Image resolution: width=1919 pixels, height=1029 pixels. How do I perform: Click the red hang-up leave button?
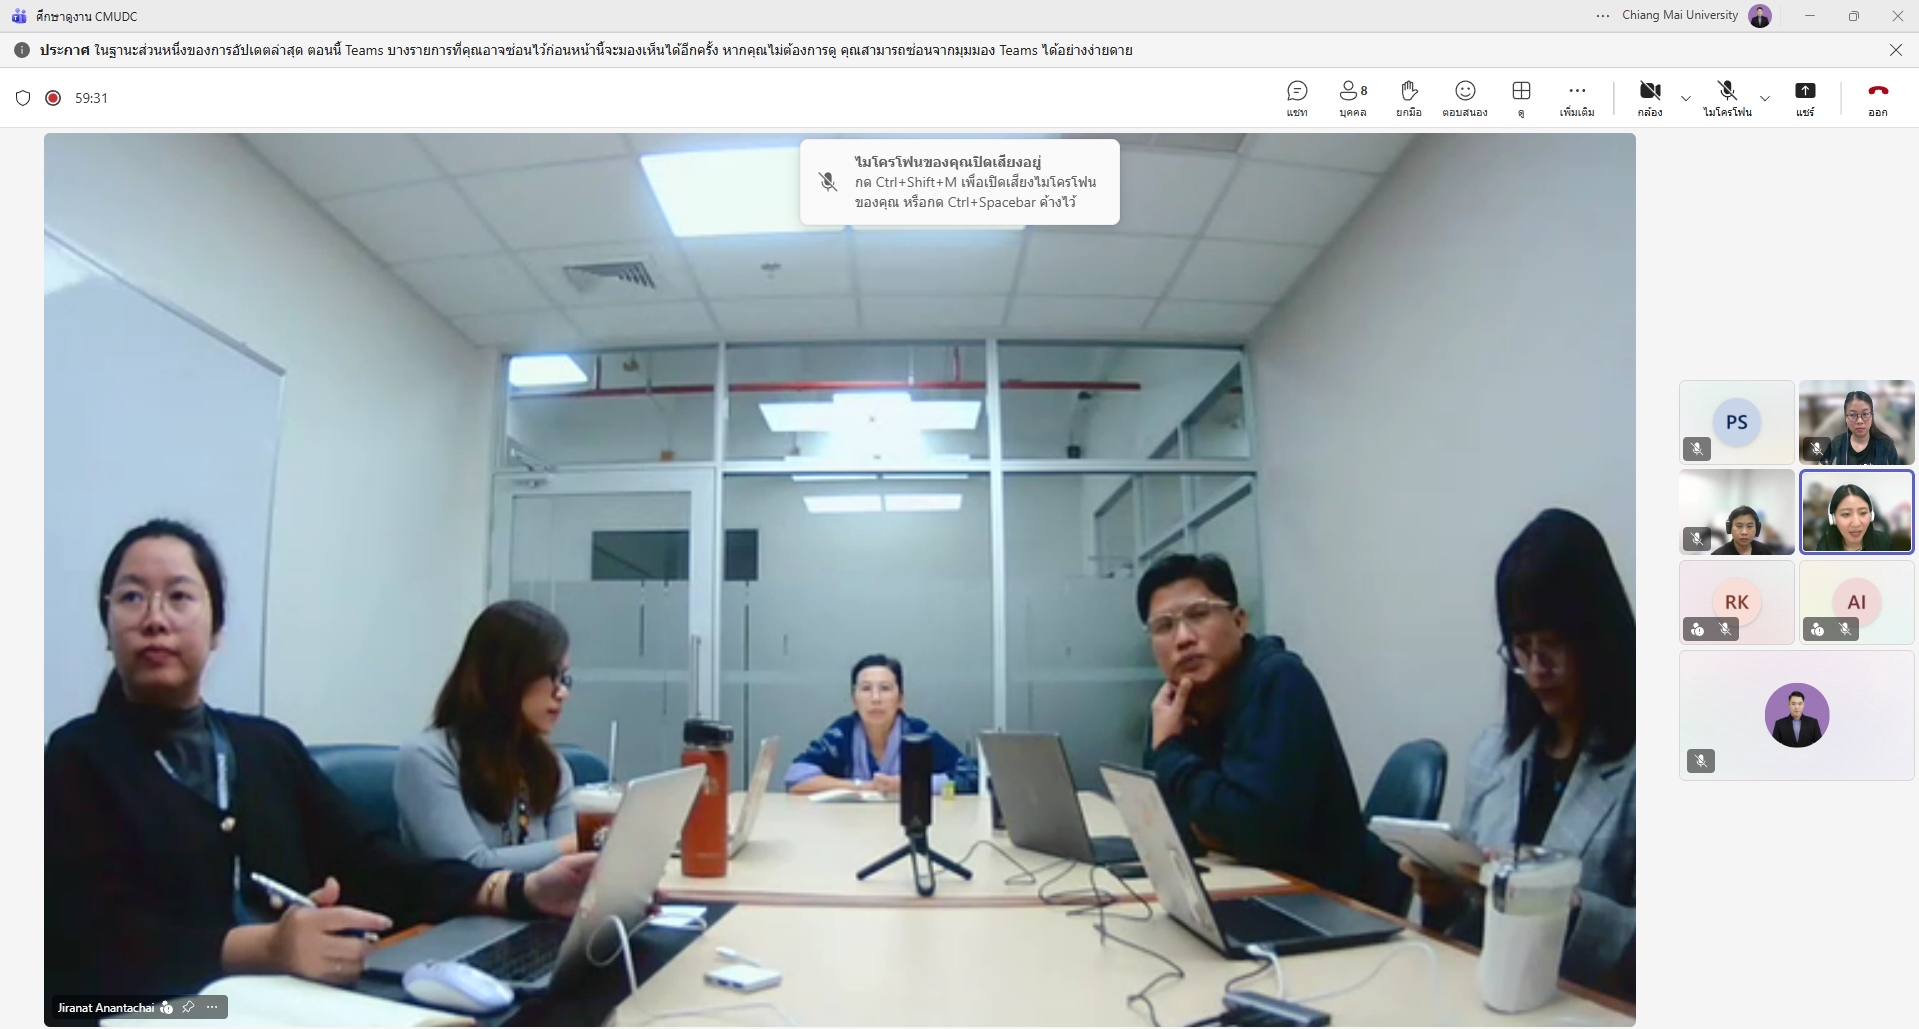(x=1877, y=97)
